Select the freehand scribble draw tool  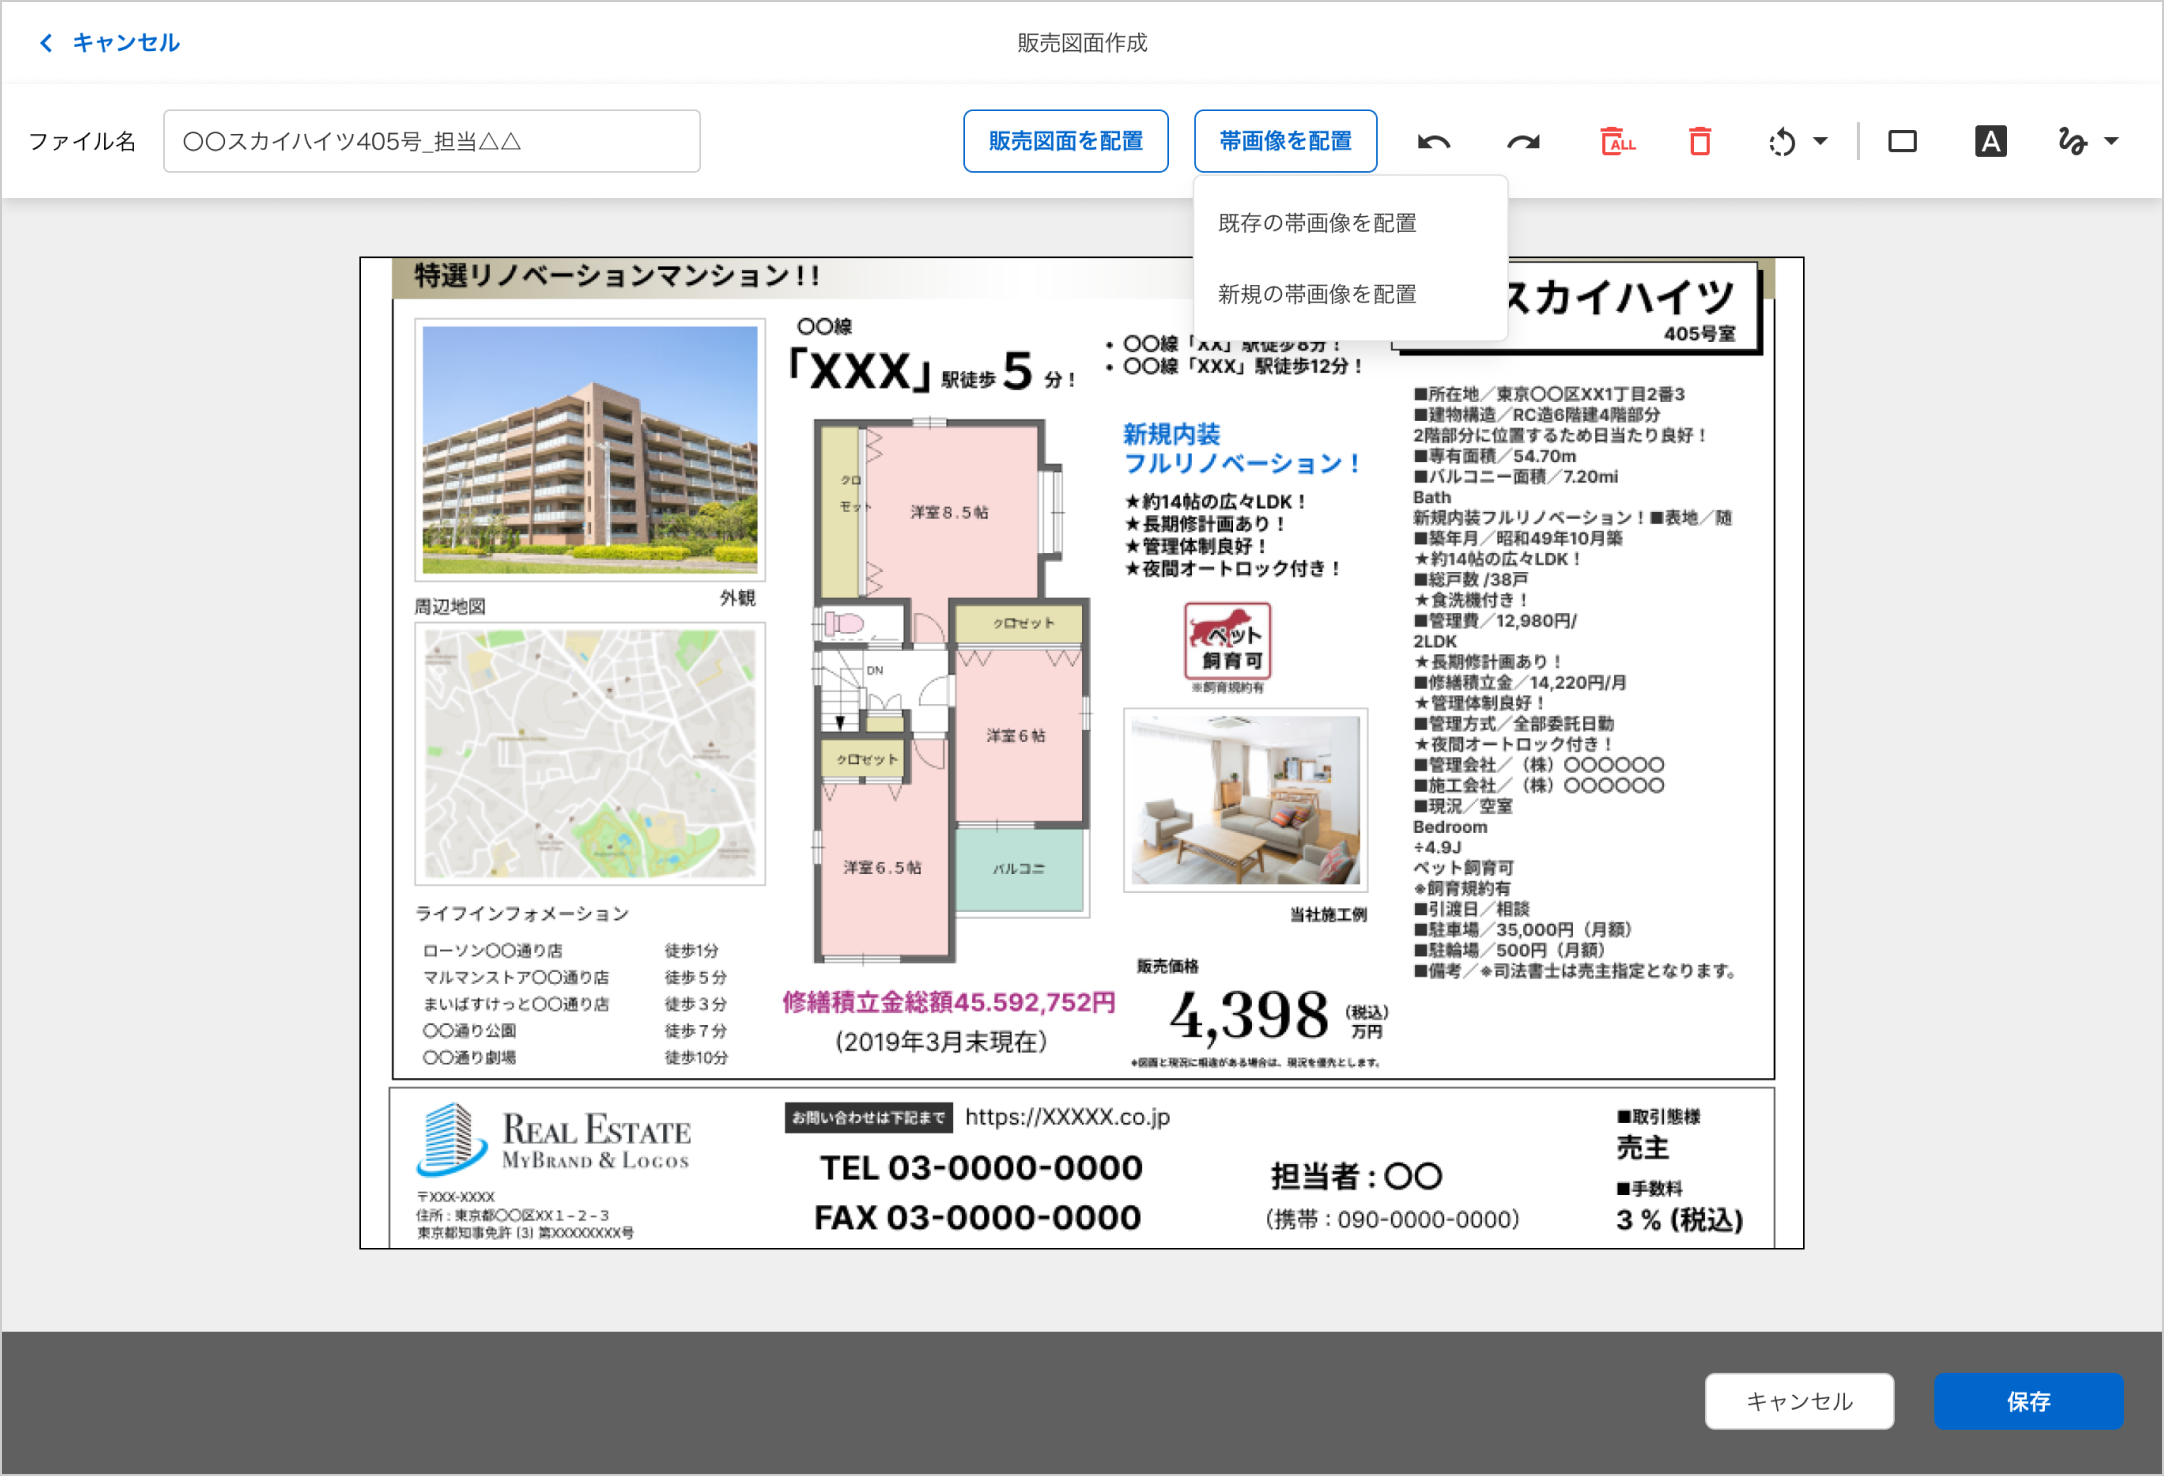point(2072,142)
